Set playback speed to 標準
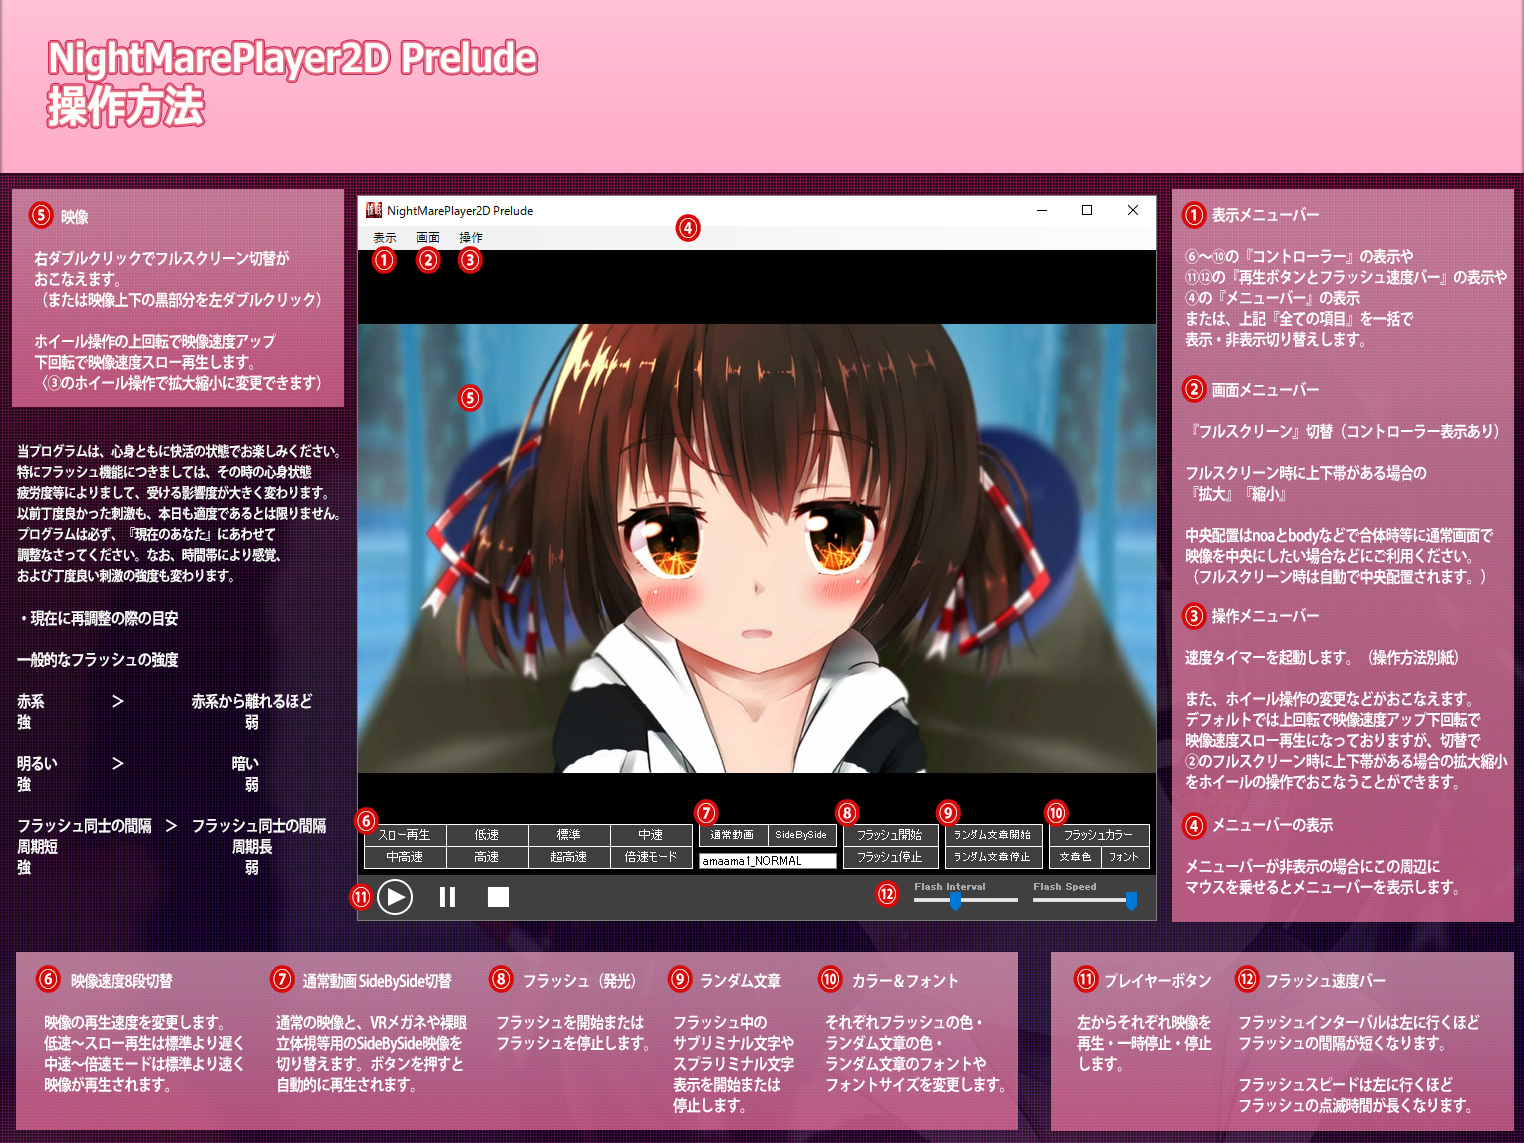1524x1143 pixels. click(569, 835)
